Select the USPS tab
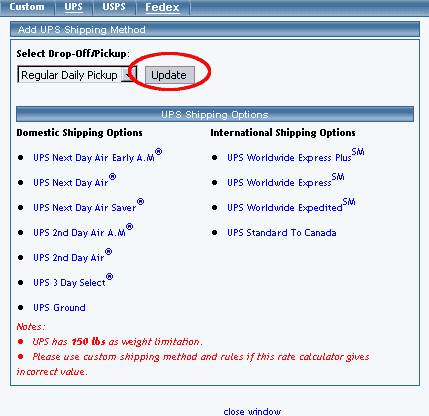The height and width of the screenshot is (416, 429). tap(114, 7)
